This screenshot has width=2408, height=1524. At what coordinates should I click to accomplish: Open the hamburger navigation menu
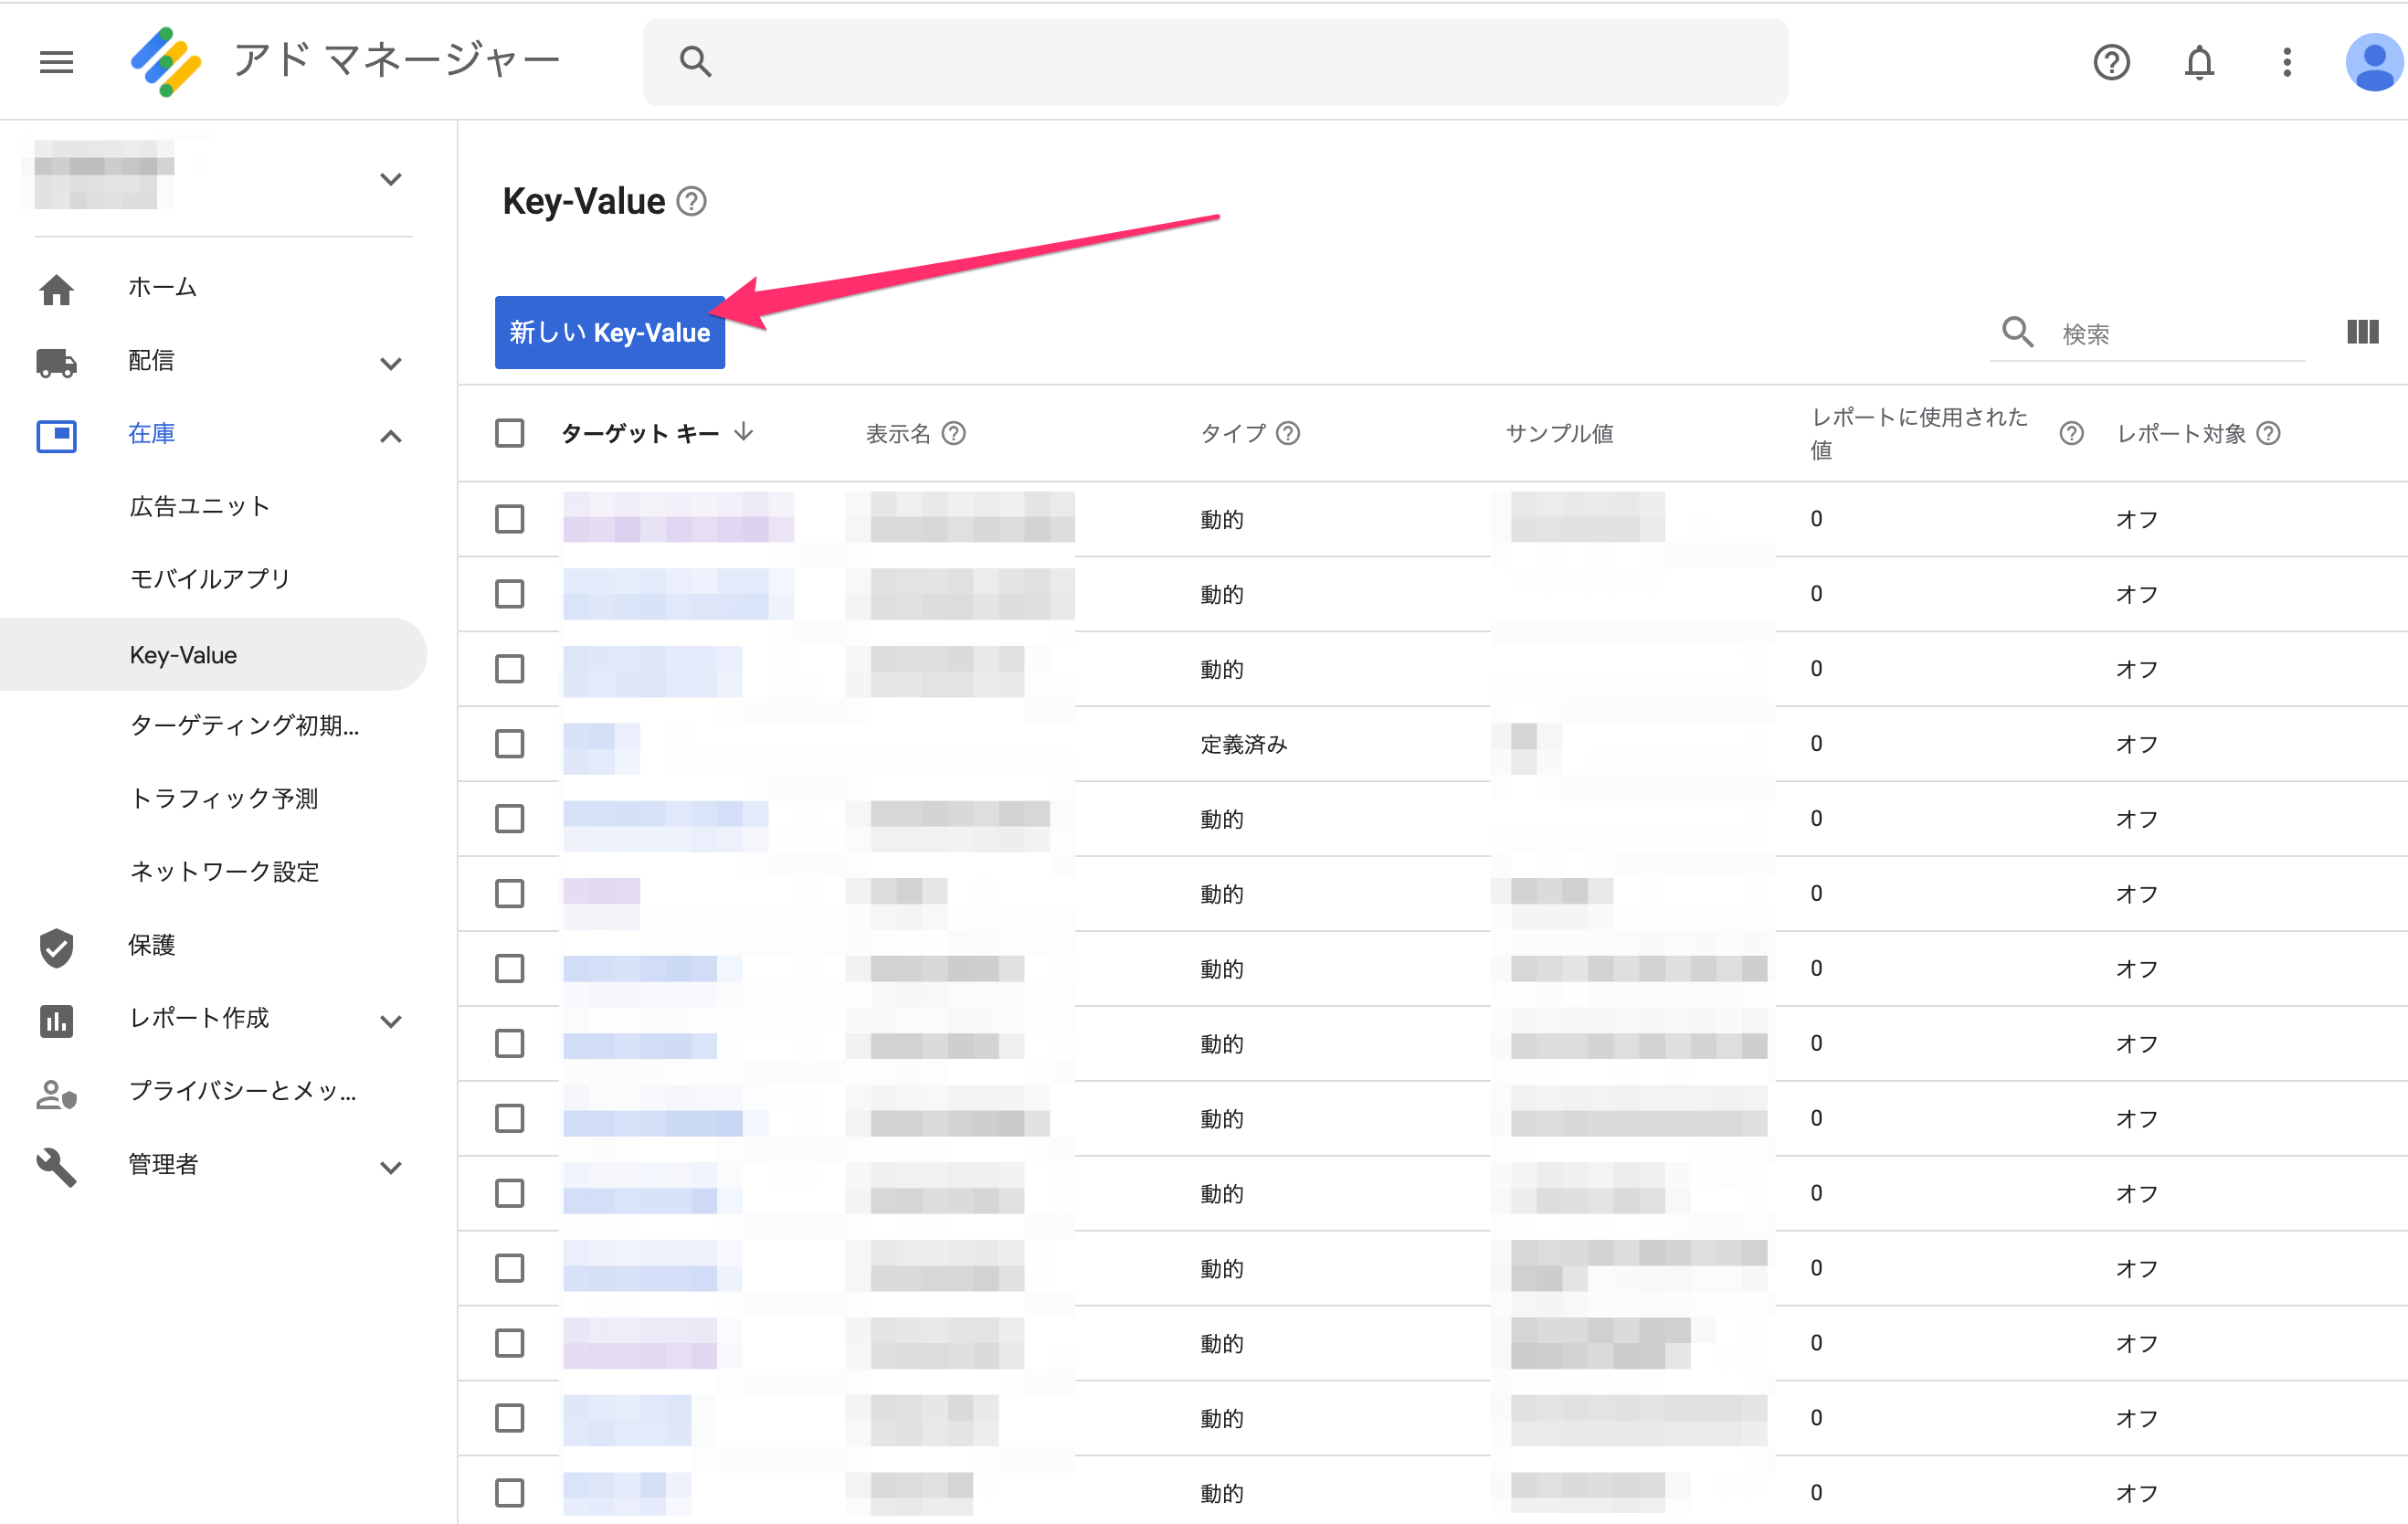[x=56, y=61]
